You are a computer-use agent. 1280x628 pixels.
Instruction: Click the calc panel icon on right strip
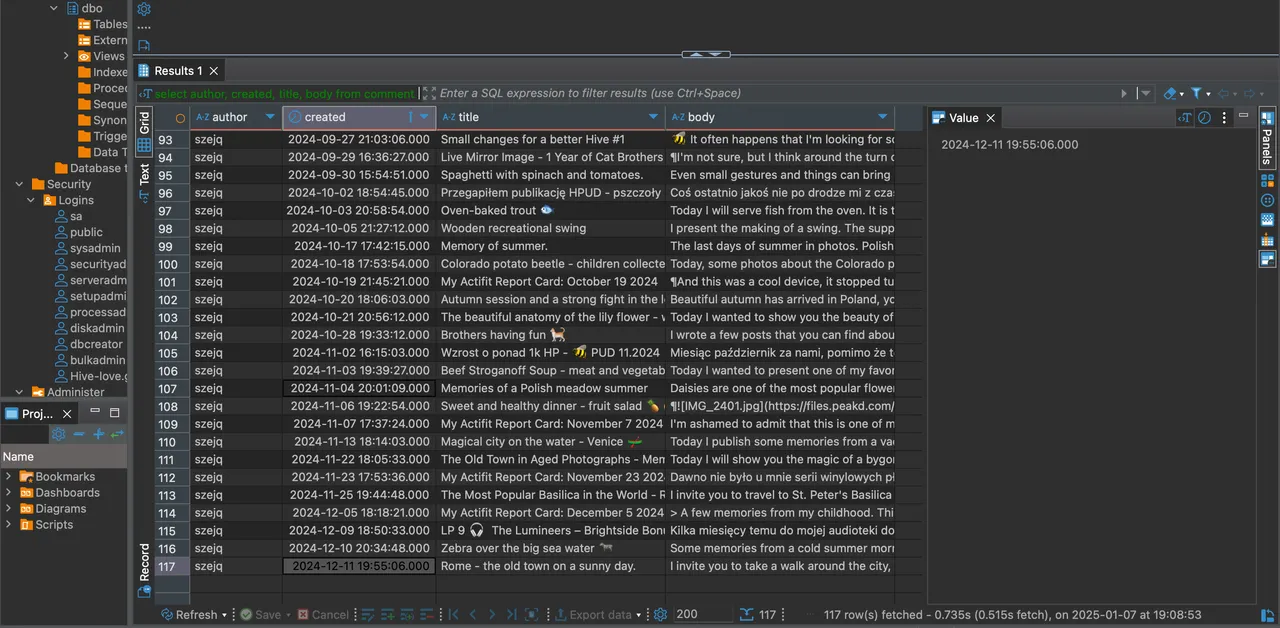pyautogui.click(x=1267, y=239)
